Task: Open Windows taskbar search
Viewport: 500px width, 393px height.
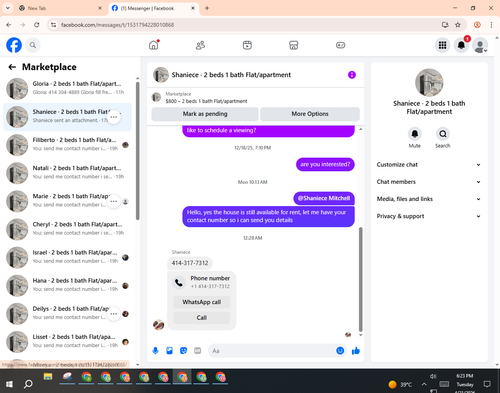Action: pyautogui.click(x=28, y=384)
